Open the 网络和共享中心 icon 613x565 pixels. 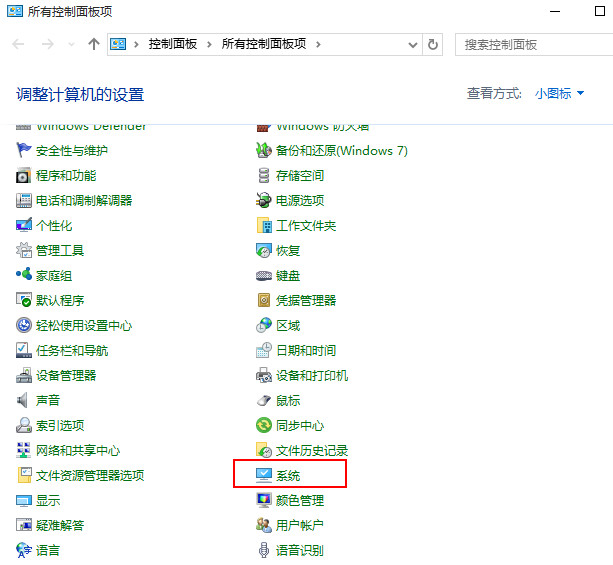23,450
